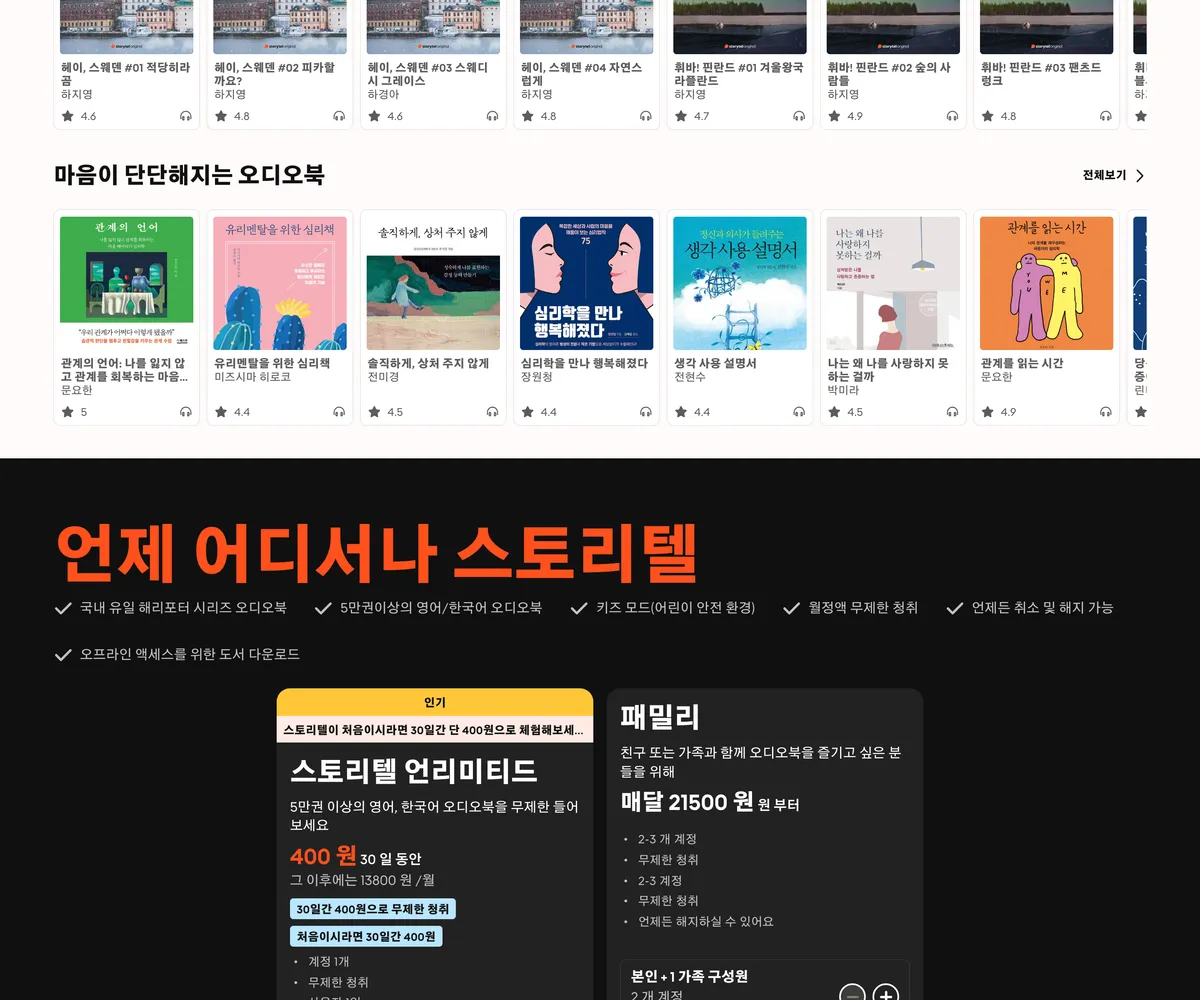This screenshot has height=1000, width=1200.
Task: Click headphone icon on 헤이, 스웨덴 #01 card
Action: [x=186, y=116]
